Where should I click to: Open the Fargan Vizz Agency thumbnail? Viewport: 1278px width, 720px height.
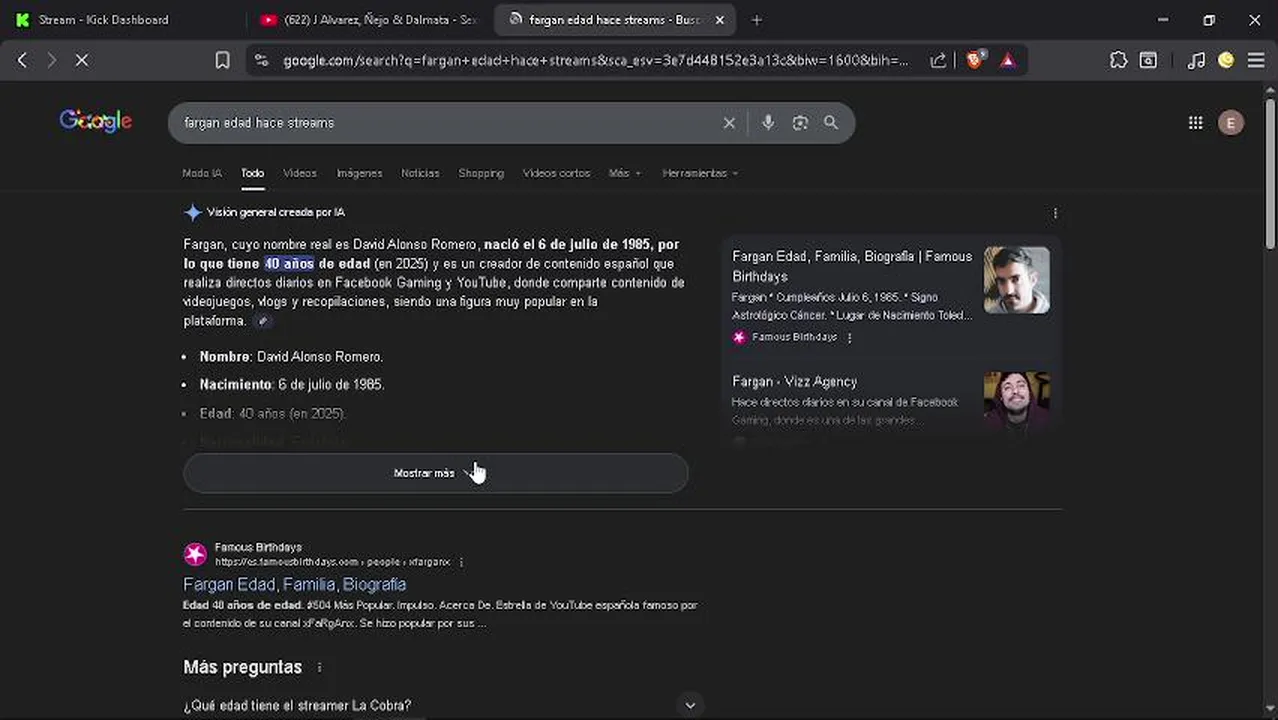[x=1016, y=400]
